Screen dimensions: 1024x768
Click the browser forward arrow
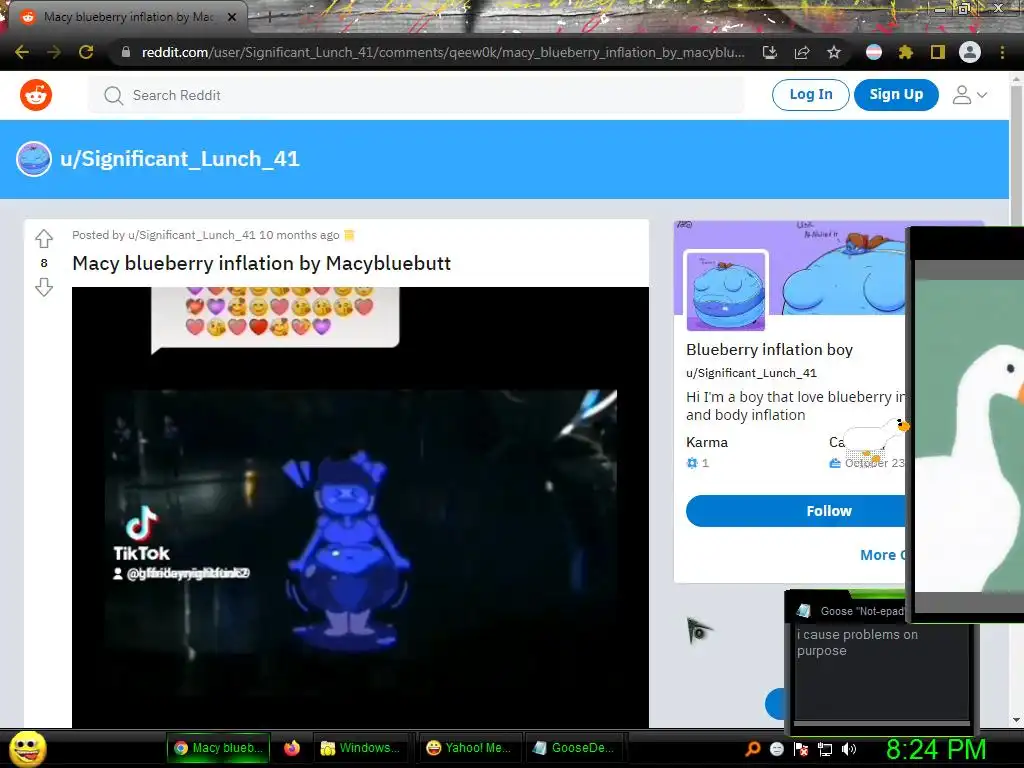click(x=54, y=52)
